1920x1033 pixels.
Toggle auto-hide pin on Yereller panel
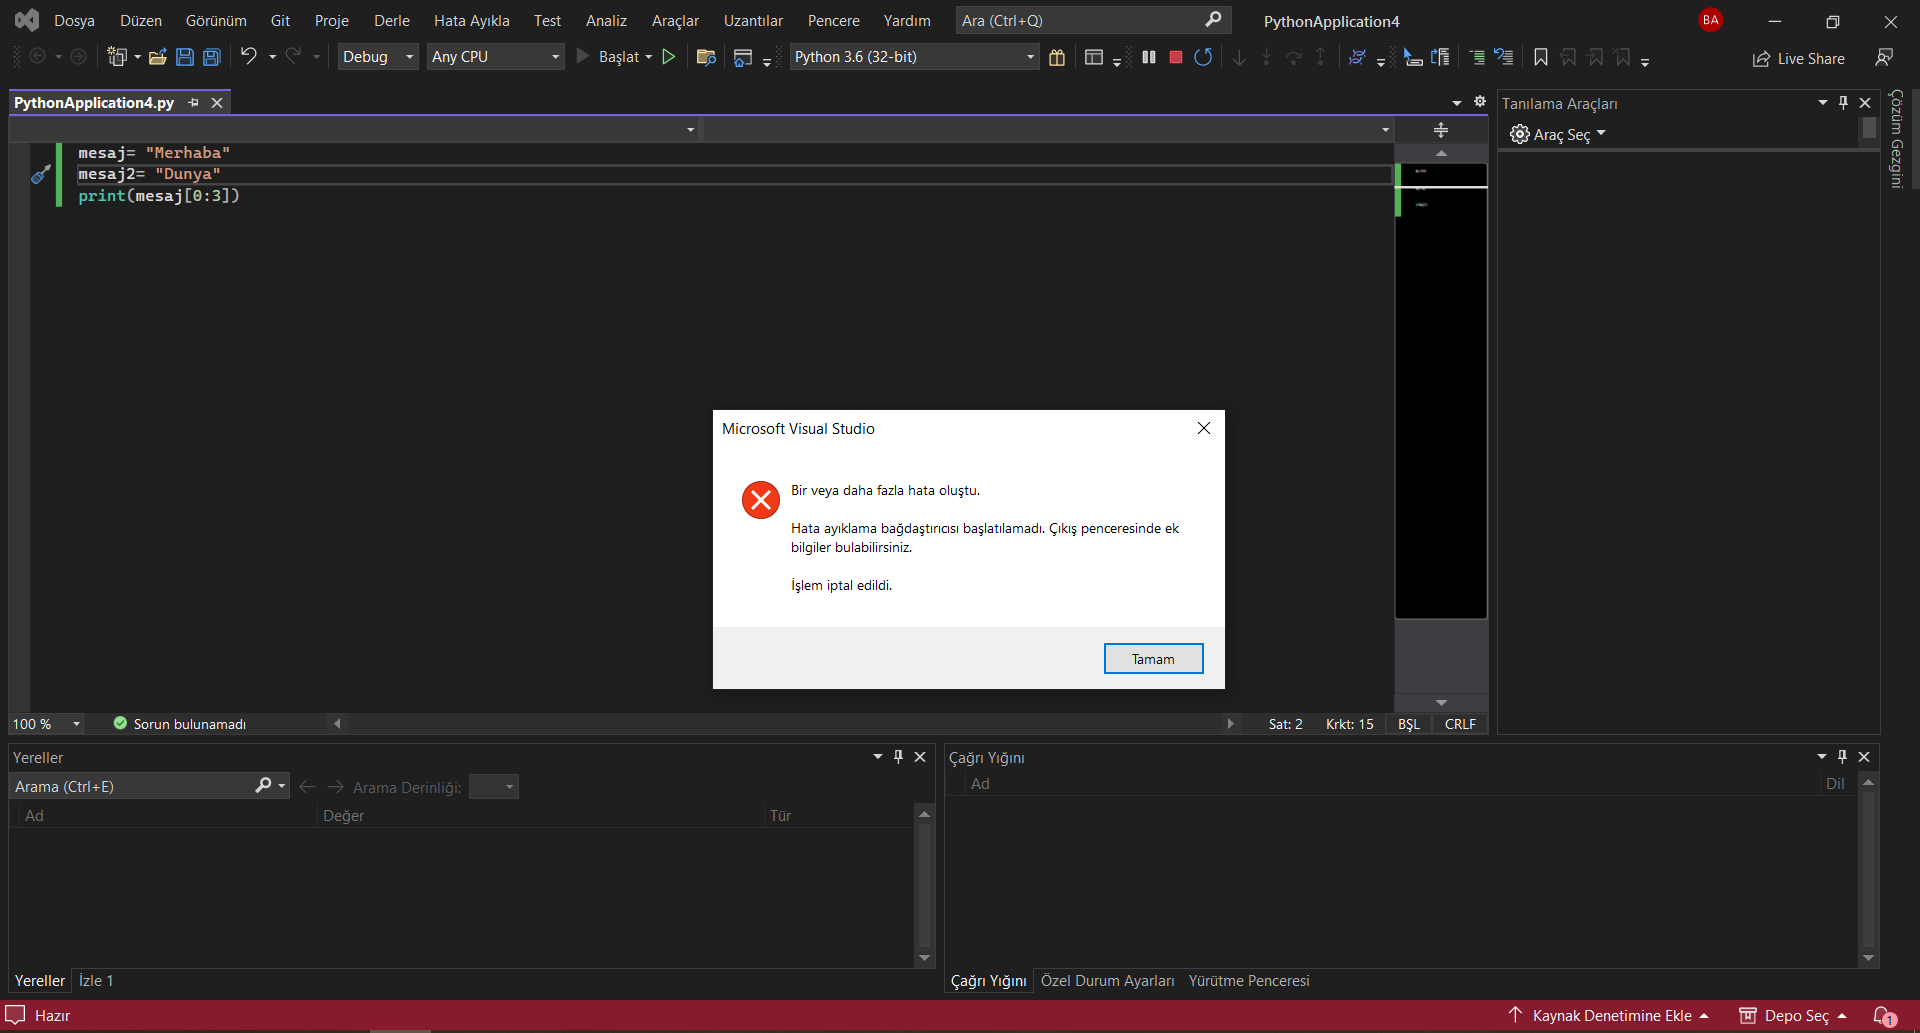coord(898,757)
